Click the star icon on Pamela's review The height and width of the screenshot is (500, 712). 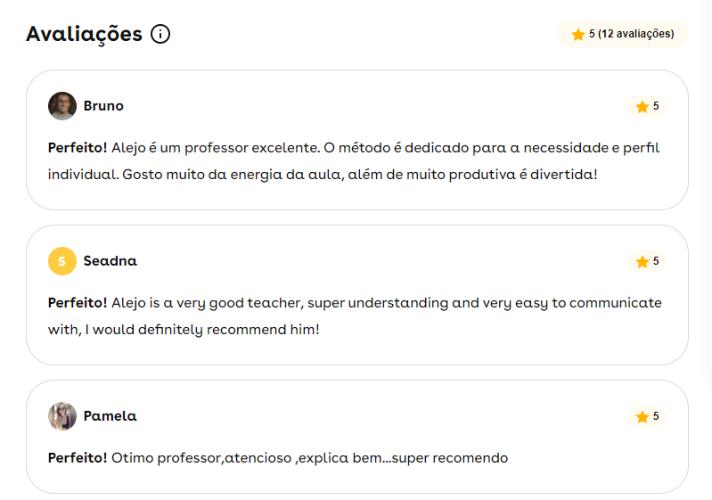pos(642,417)
